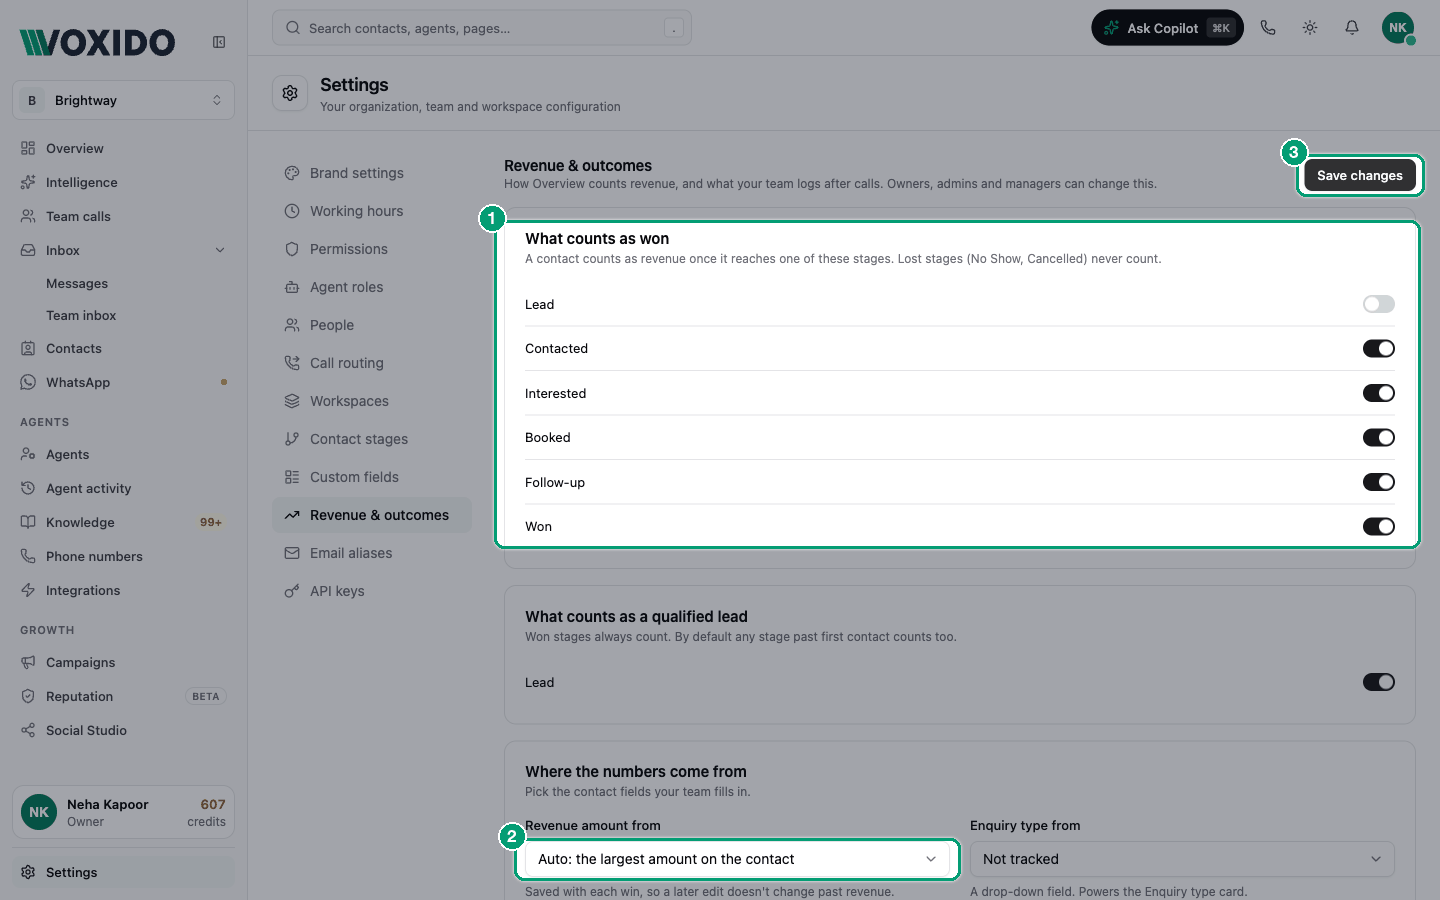This screenshot has height=900, width=1440.
Task: Turn off Interested won toggle
Action: (1378, 393)
